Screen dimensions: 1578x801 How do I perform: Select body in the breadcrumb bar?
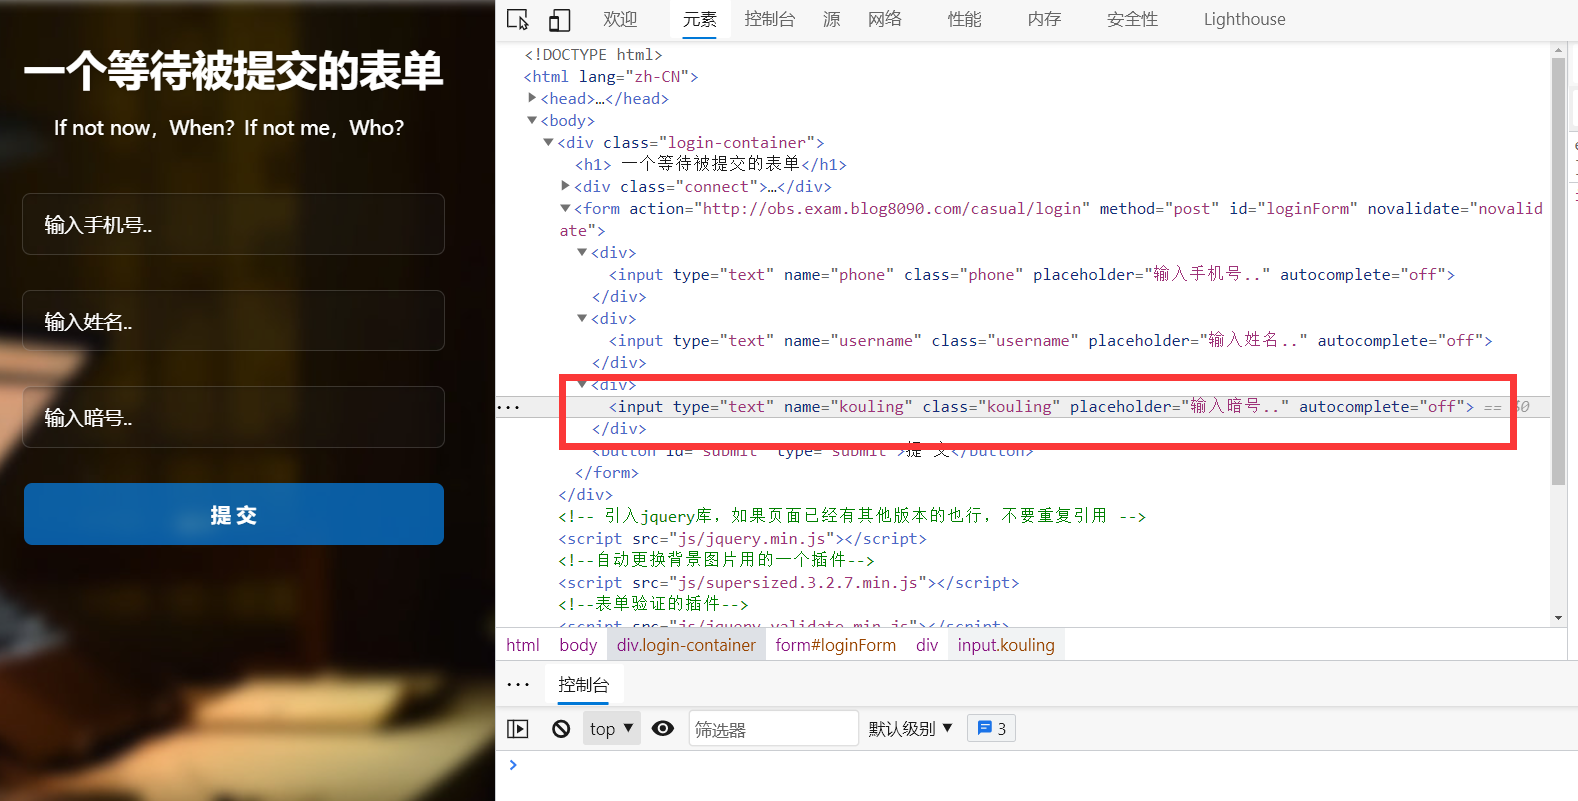point(578,645)
